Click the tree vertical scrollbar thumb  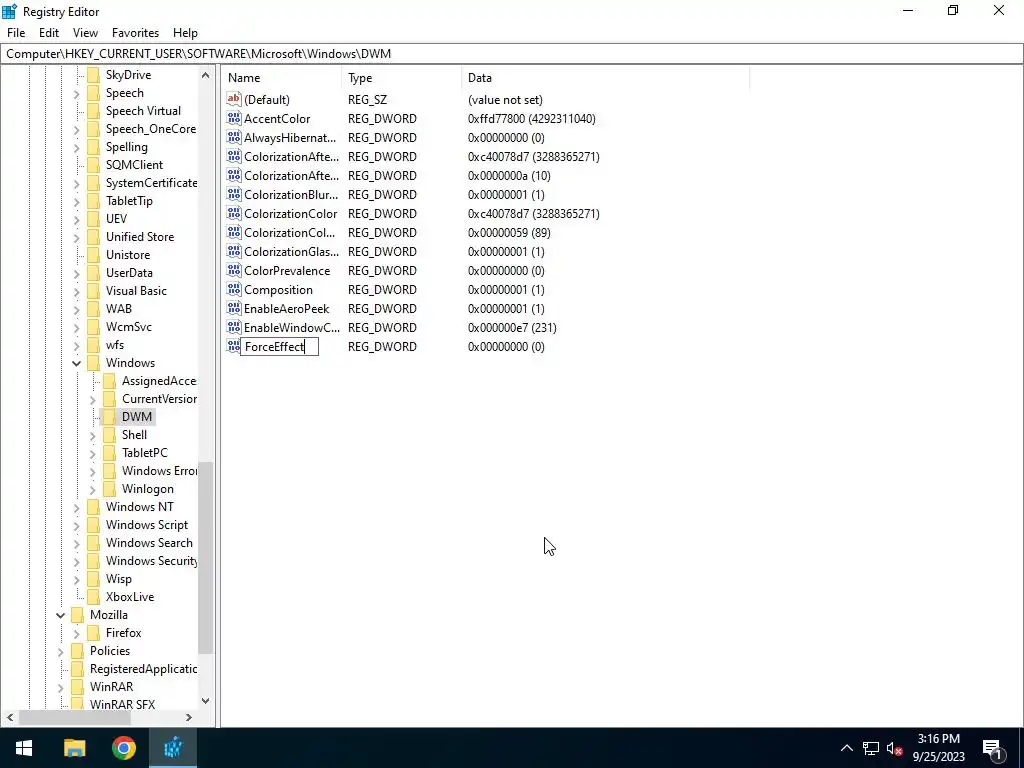pyautogui.click(x=205, y=558)
